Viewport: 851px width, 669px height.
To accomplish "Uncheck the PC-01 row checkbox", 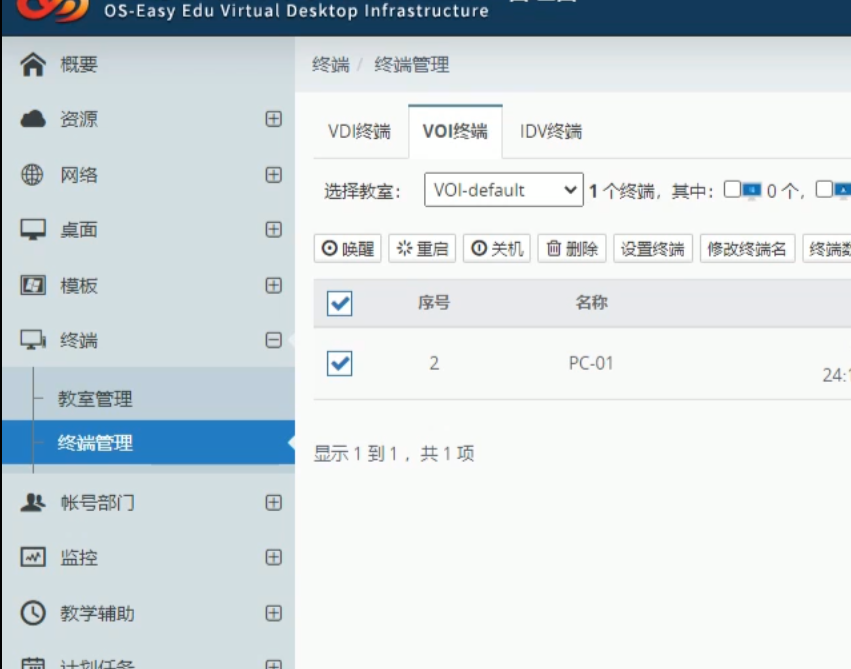I will tap(340, 364).
